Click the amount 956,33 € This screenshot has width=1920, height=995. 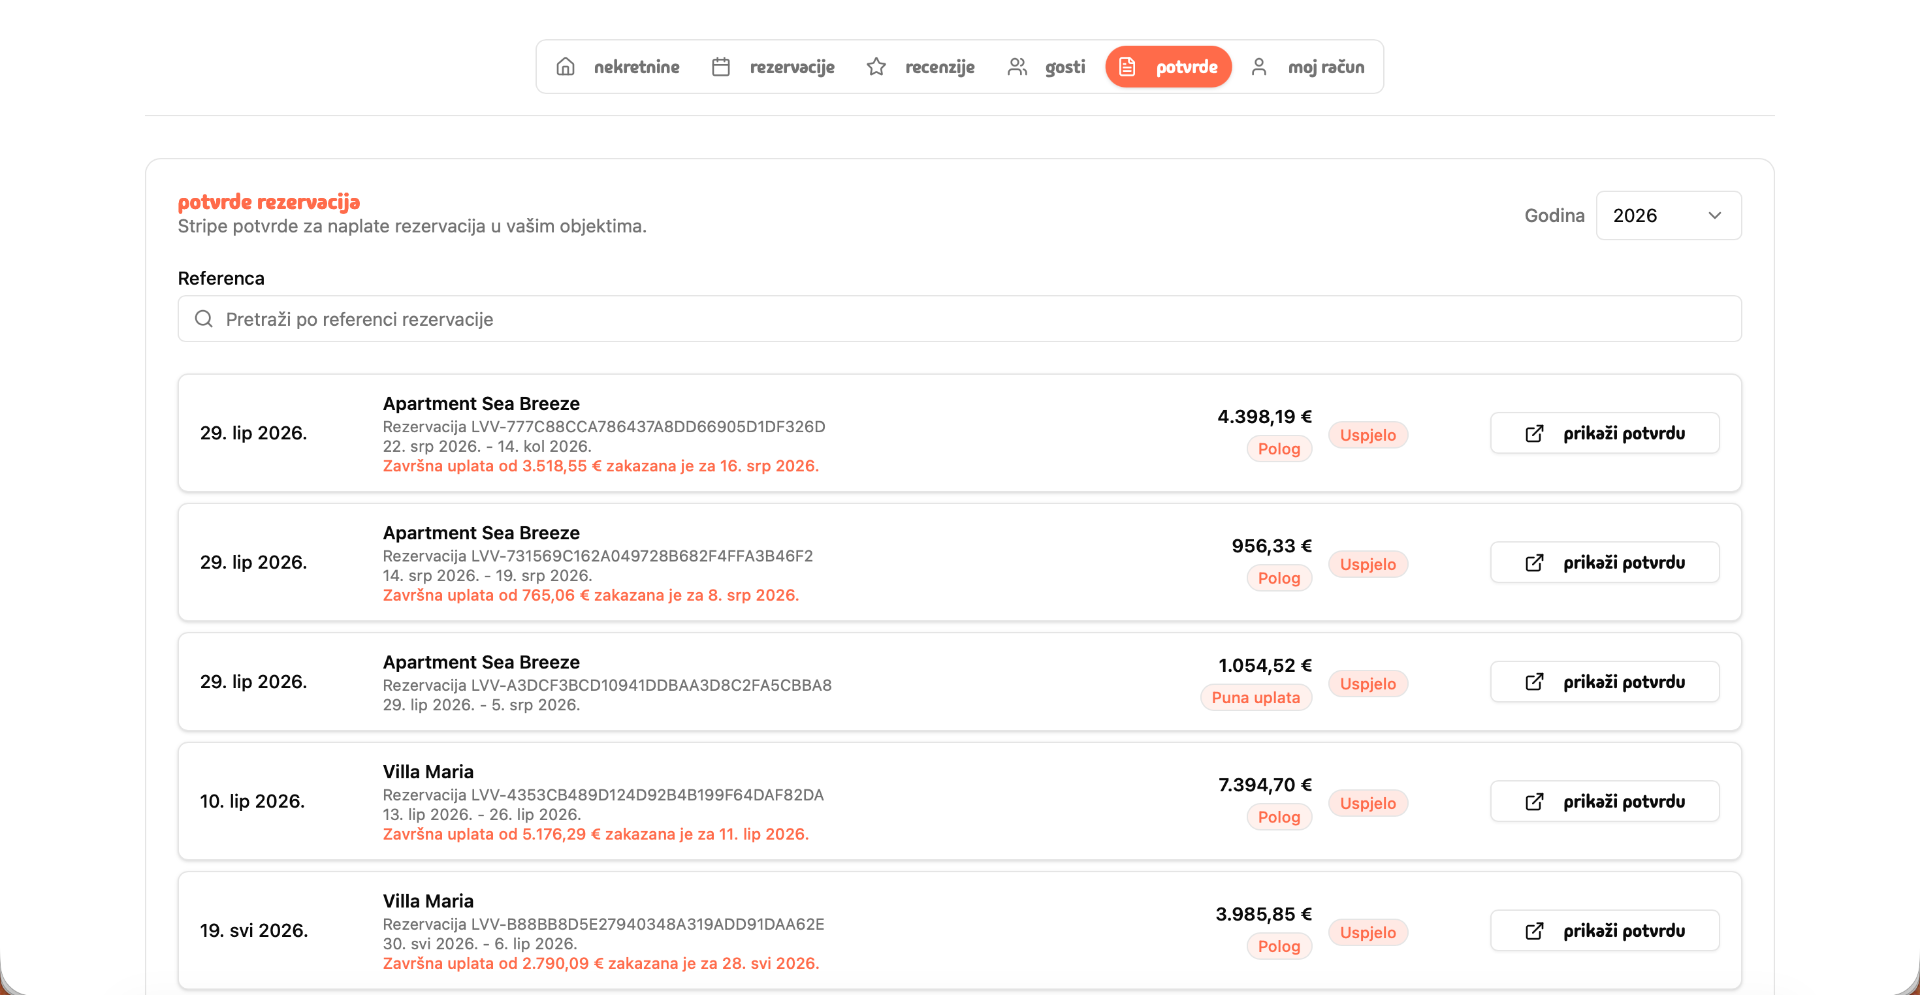pyautogui.click(x=1272, y=546)
